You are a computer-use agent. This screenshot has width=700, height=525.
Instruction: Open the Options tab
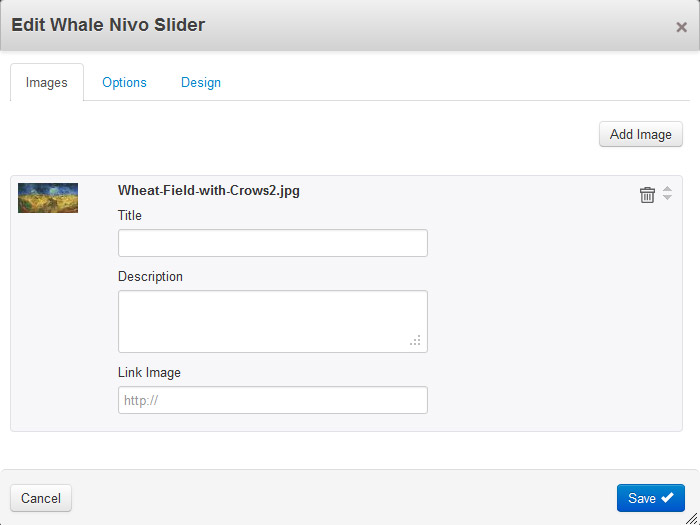coord(124,83)
